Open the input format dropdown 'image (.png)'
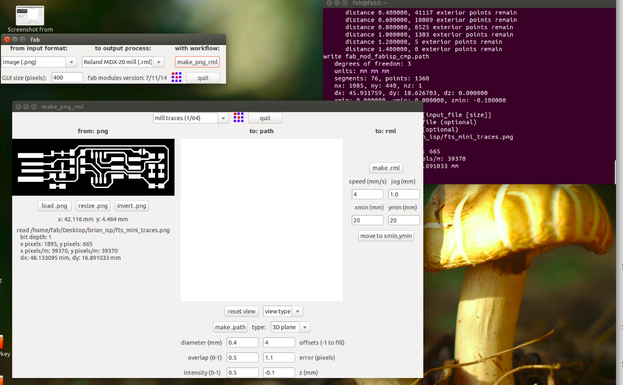Screen dimensions: 623x385 39,62
